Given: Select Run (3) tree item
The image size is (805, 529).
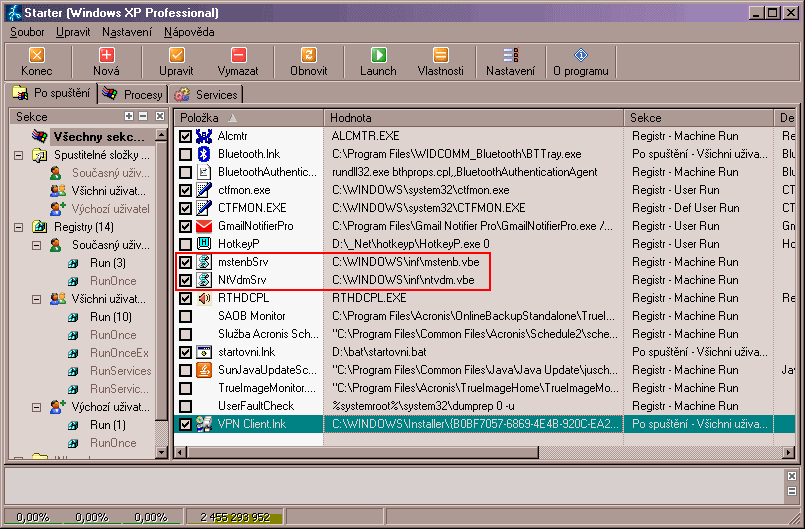Looking at the screenshot, I should coord(108,263).
